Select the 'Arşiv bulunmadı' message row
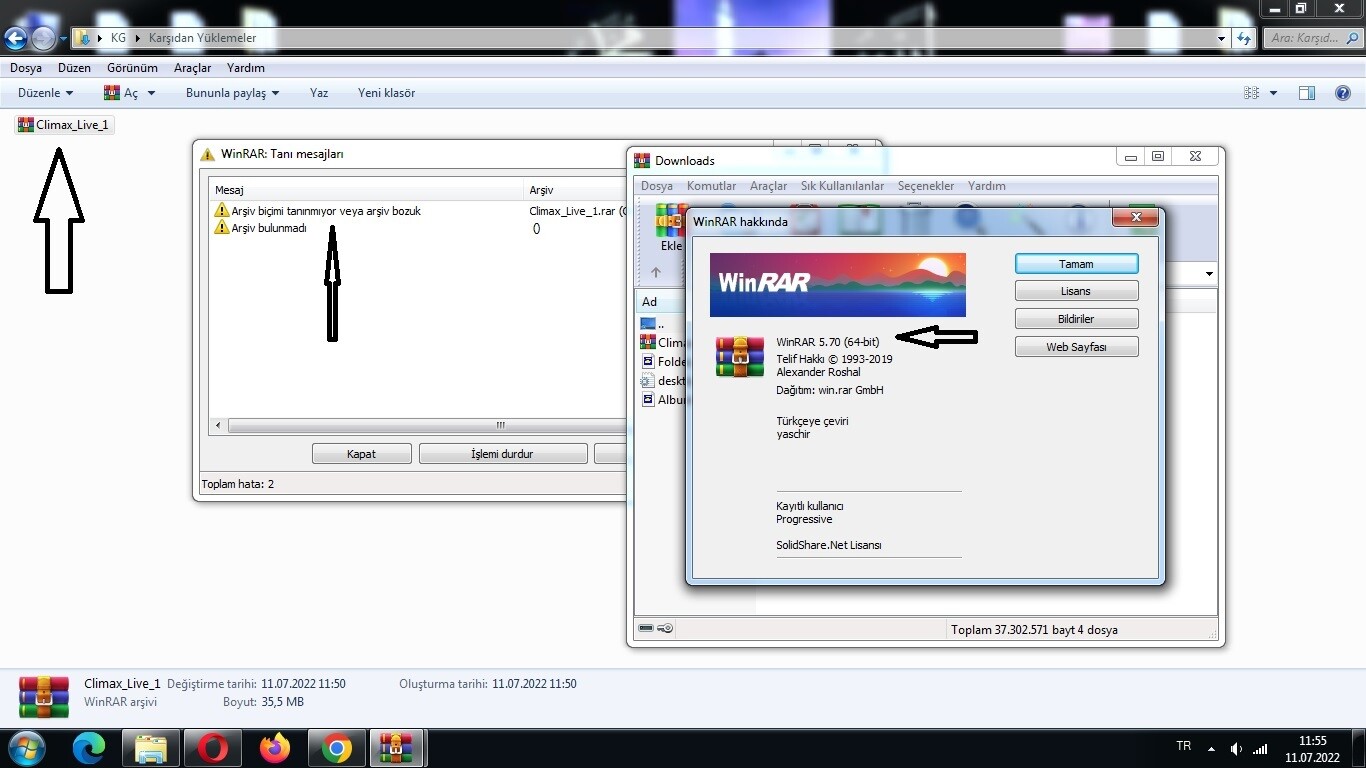Screen dimensions: 1366x773 (420, 228)
